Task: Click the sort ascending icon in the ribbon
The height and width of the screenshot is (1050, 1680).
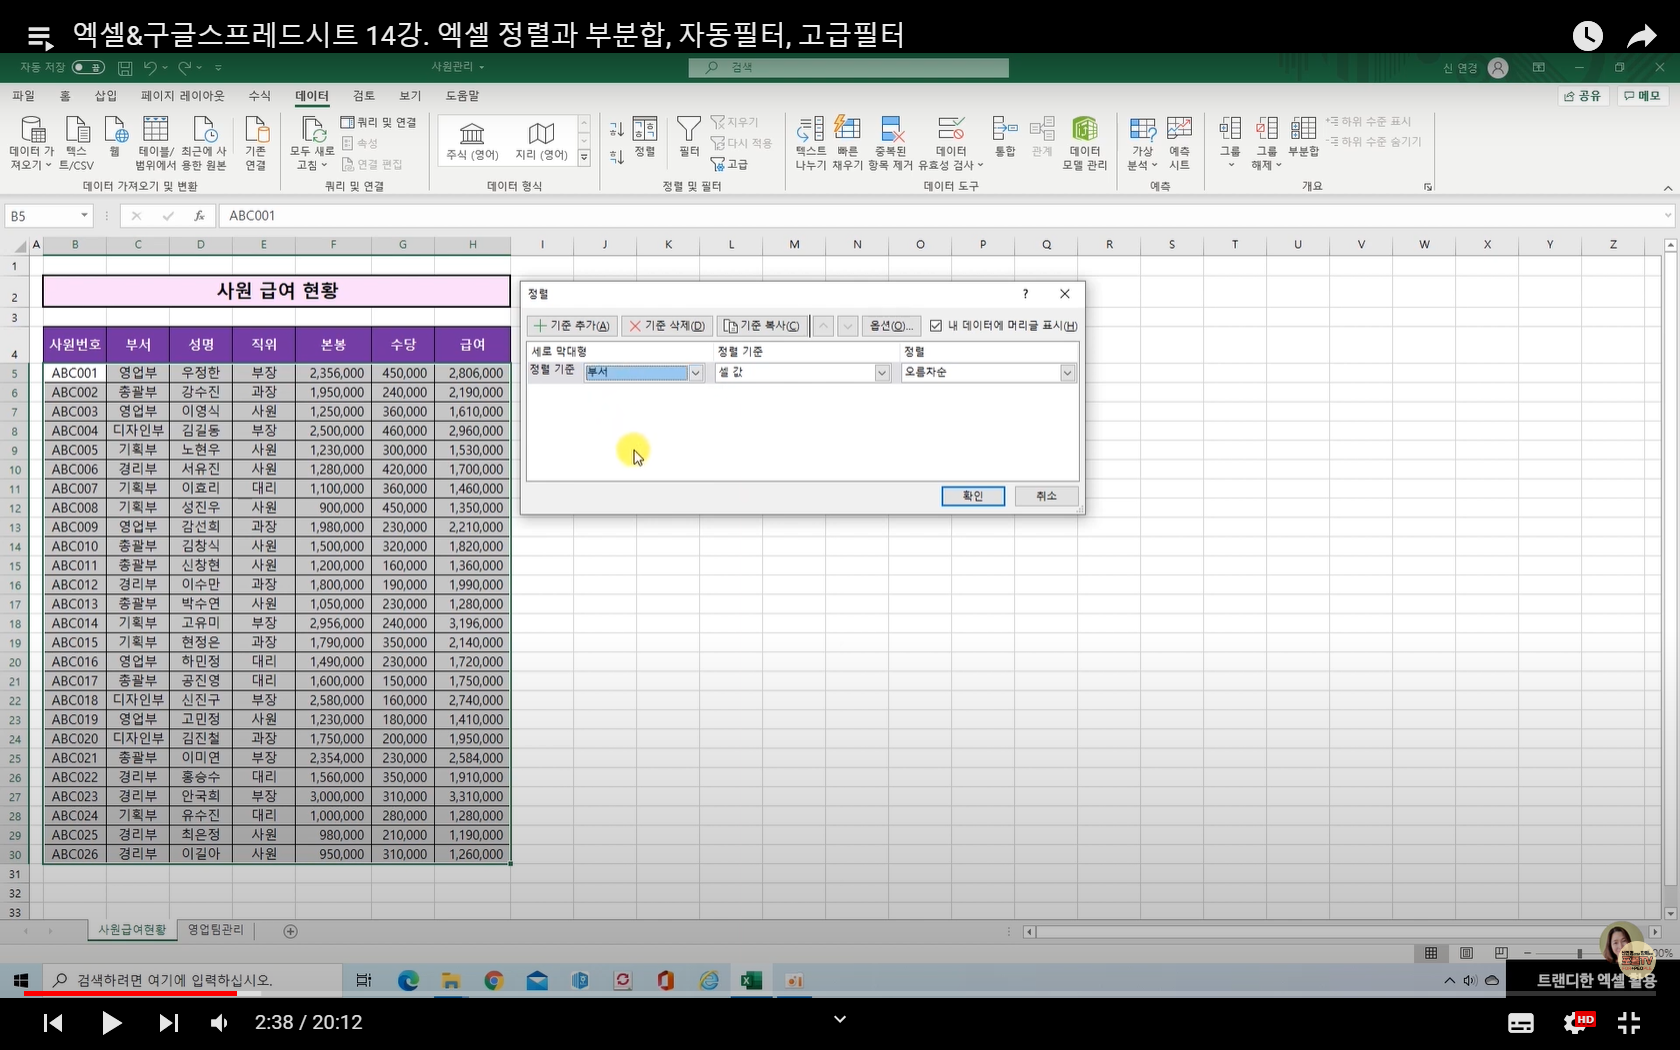Action: (x=617, y=129)
